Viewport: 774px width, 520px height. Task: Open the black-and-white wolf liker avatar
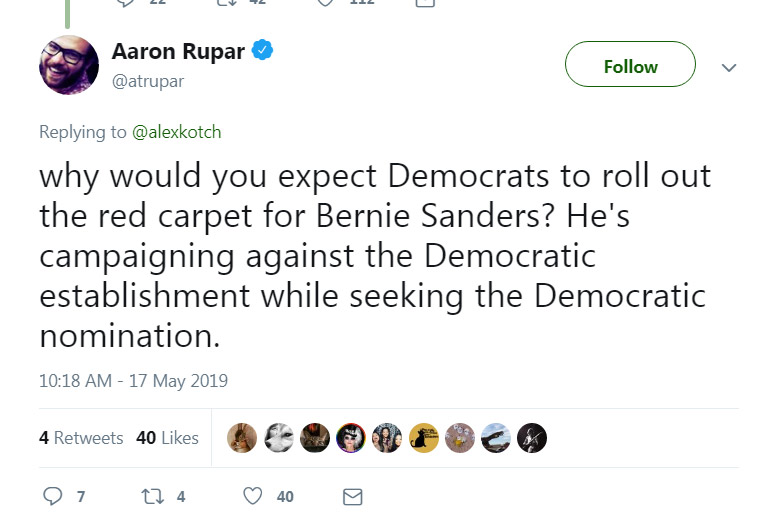[279, 438]
